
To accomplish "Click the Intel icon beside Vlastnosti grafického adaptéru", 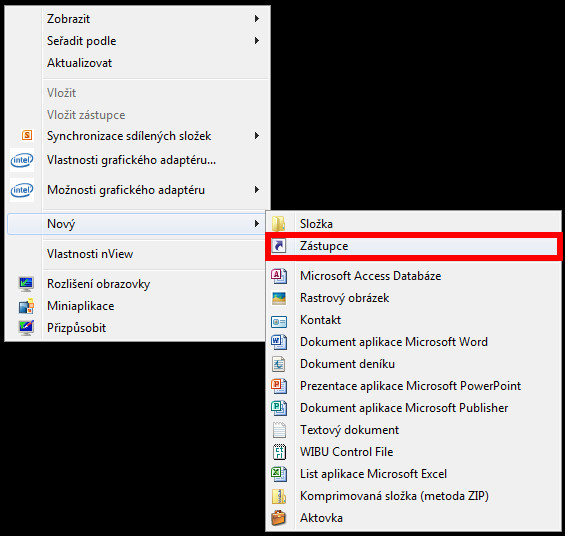I will [22, 160].
